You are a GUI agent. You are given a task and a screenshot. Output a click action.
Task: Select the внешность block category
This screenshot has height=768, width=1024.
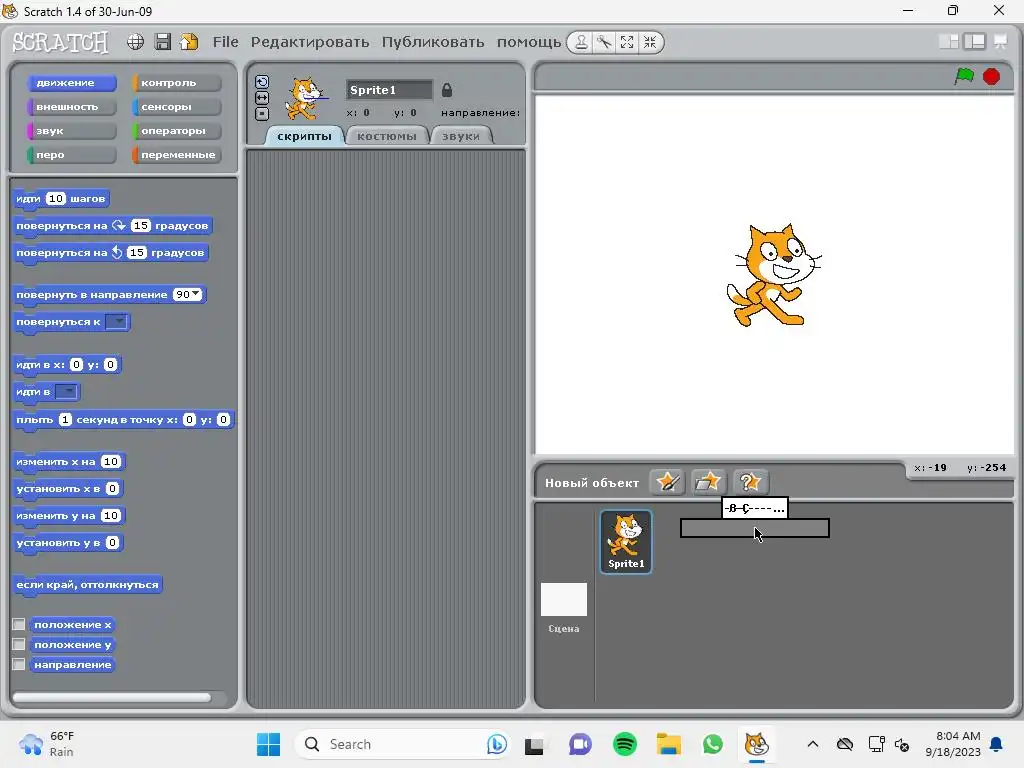(71, 106)
